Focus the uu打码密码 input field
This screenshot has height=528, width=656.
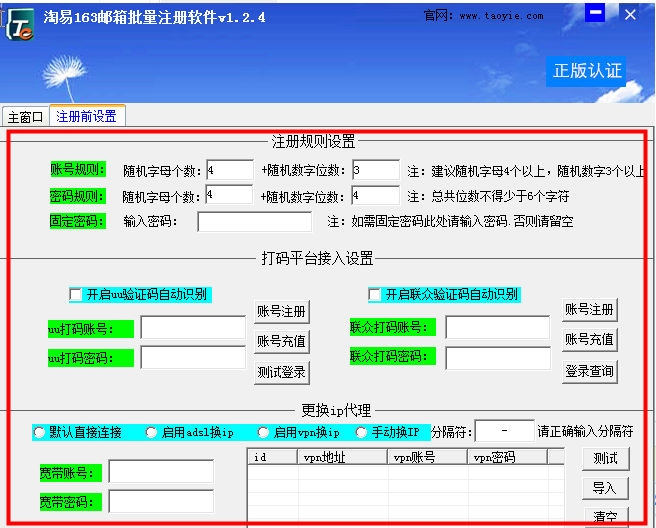click(193, 357)
